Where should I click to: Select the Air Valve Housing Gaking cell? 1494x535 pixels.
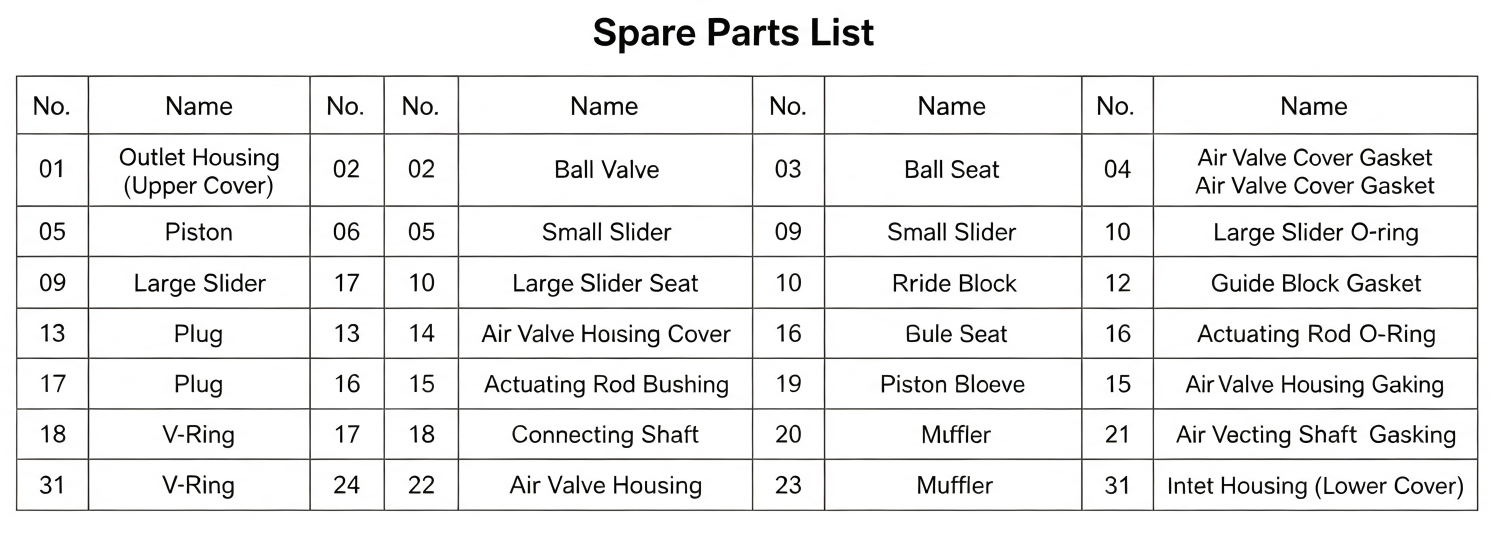pos(1314,384)
